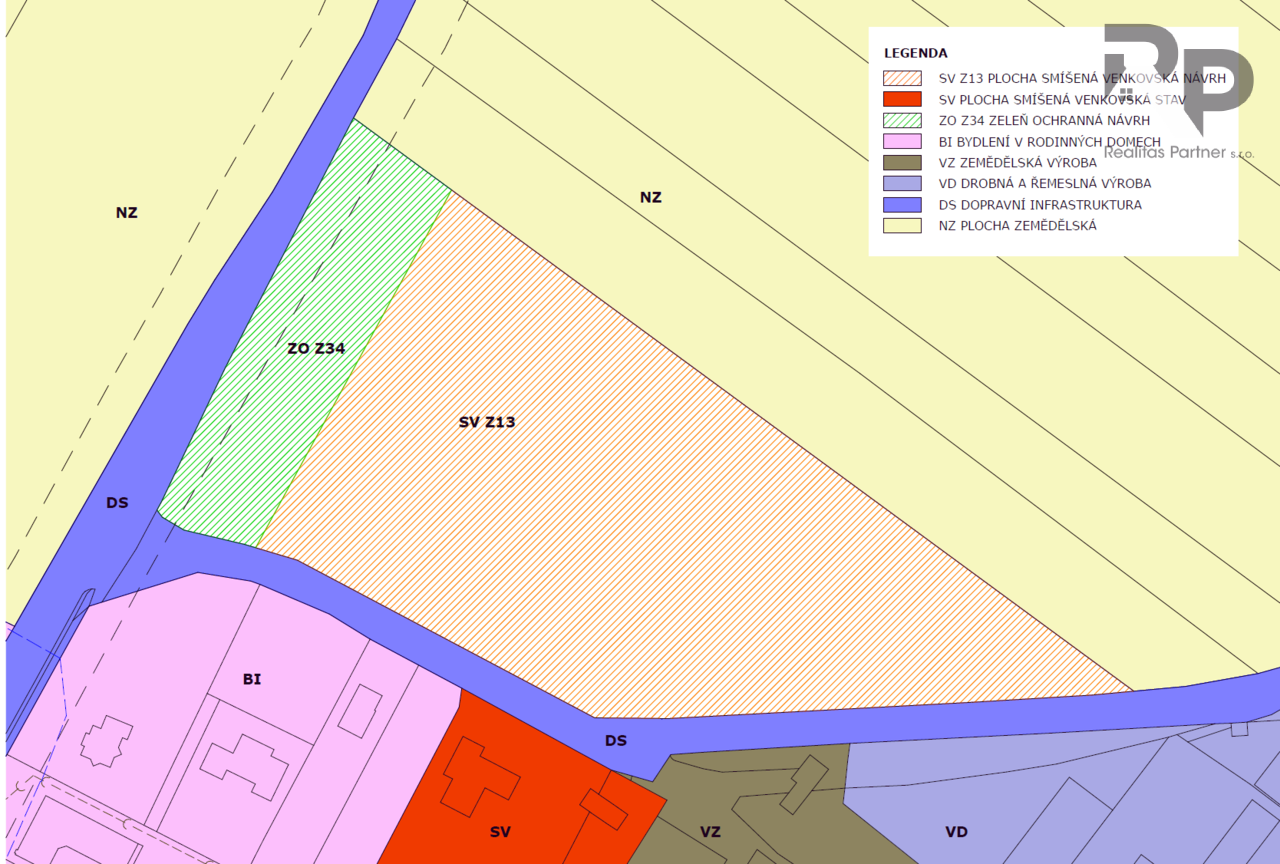This screenshot has width=1280, height=864.
Task: Click the VZ label in the olive zone
Action: click(710, 832)
